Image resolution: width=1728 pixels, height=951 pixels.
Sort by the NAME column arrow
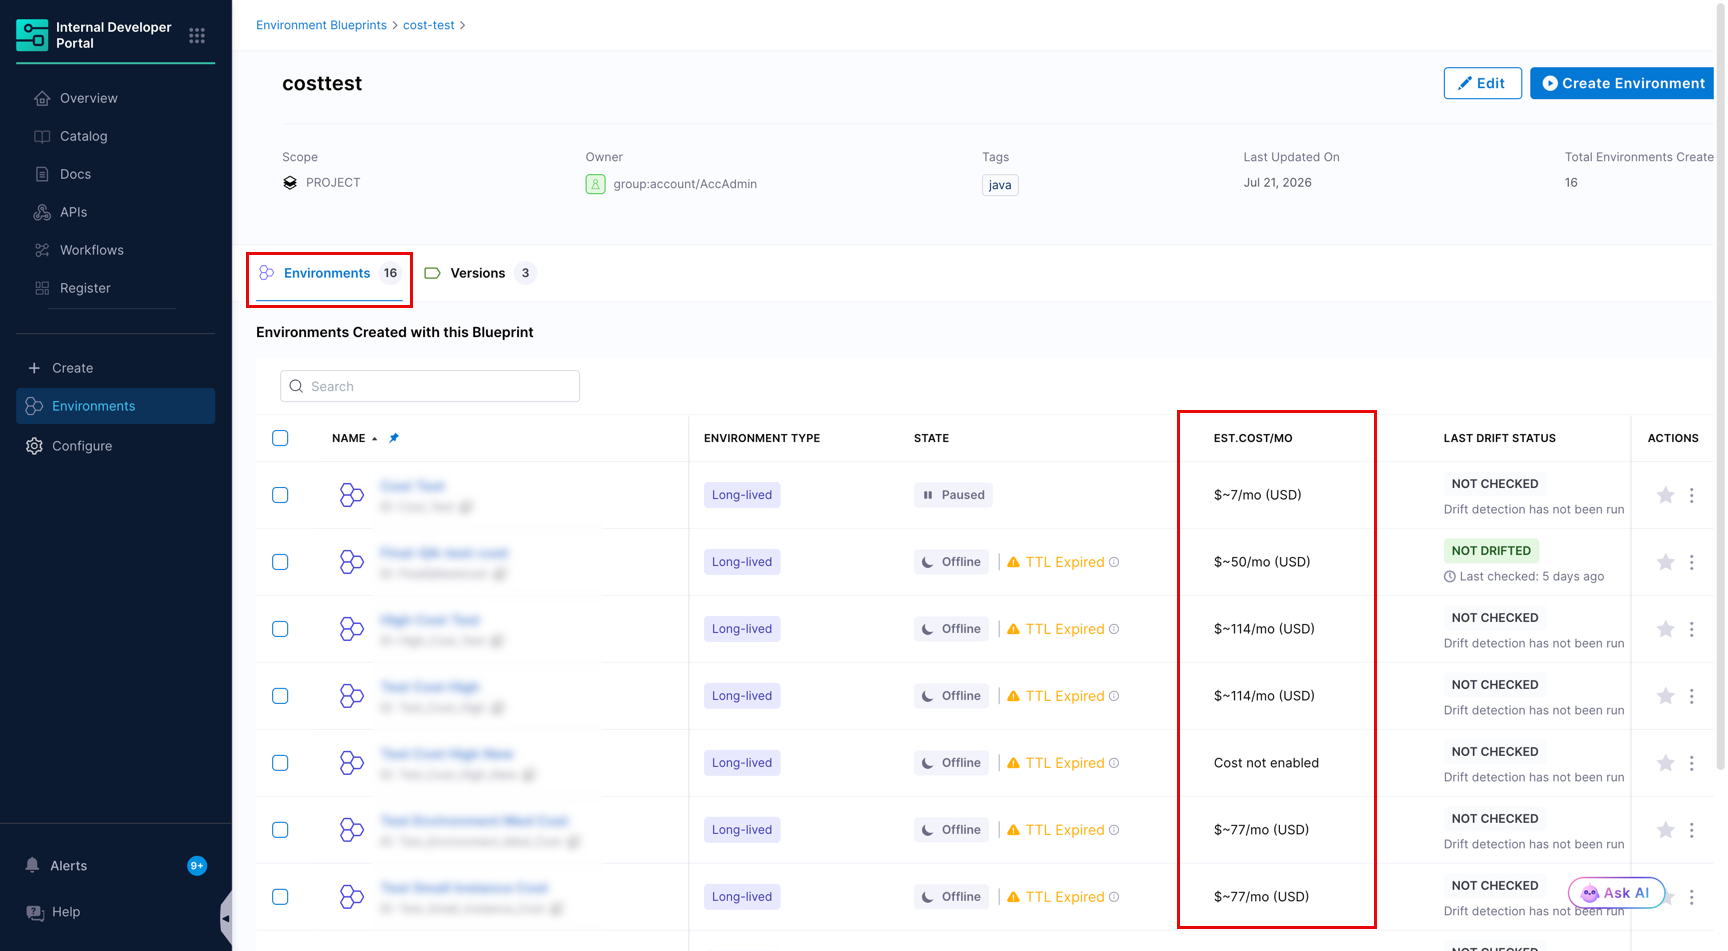(x=375, y=438)
